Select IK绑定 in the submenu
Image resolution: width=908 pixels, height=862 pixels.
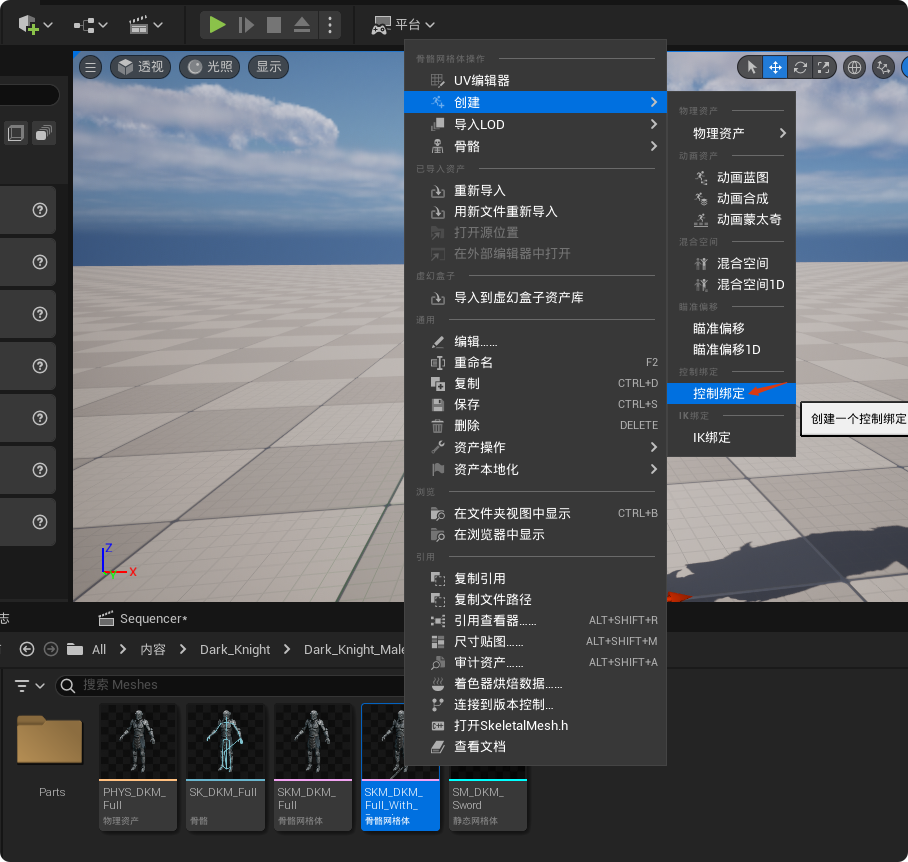coord(731,437)
